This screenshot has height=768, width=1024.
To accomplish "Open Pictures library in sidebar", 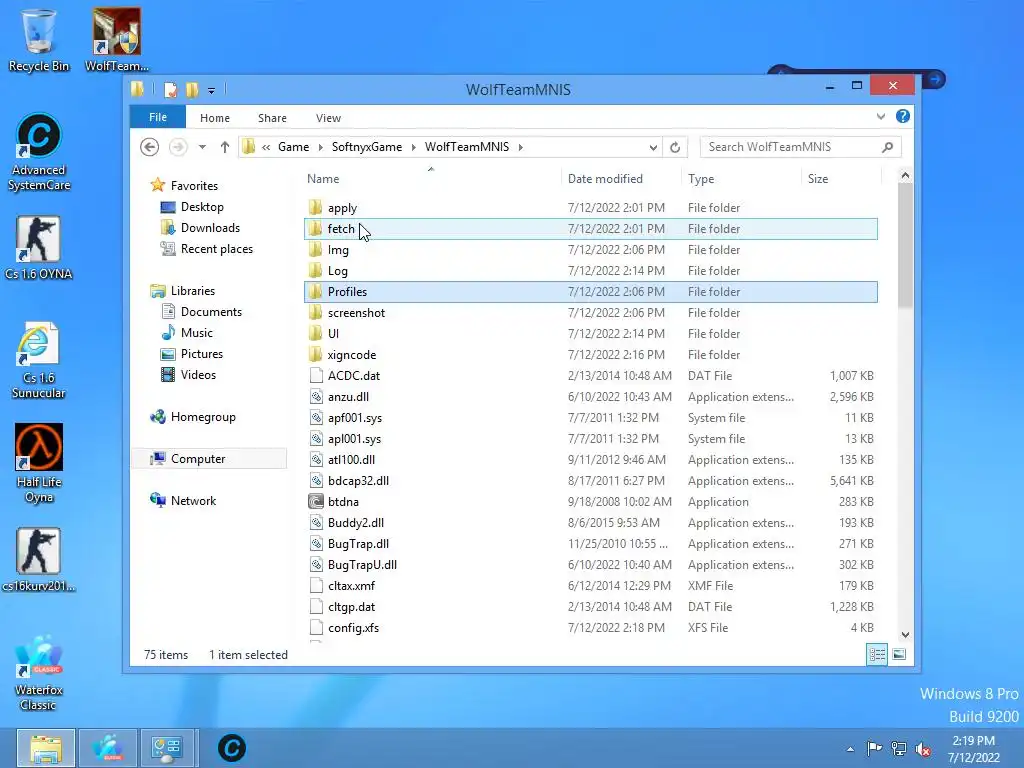I will point(202,353).
